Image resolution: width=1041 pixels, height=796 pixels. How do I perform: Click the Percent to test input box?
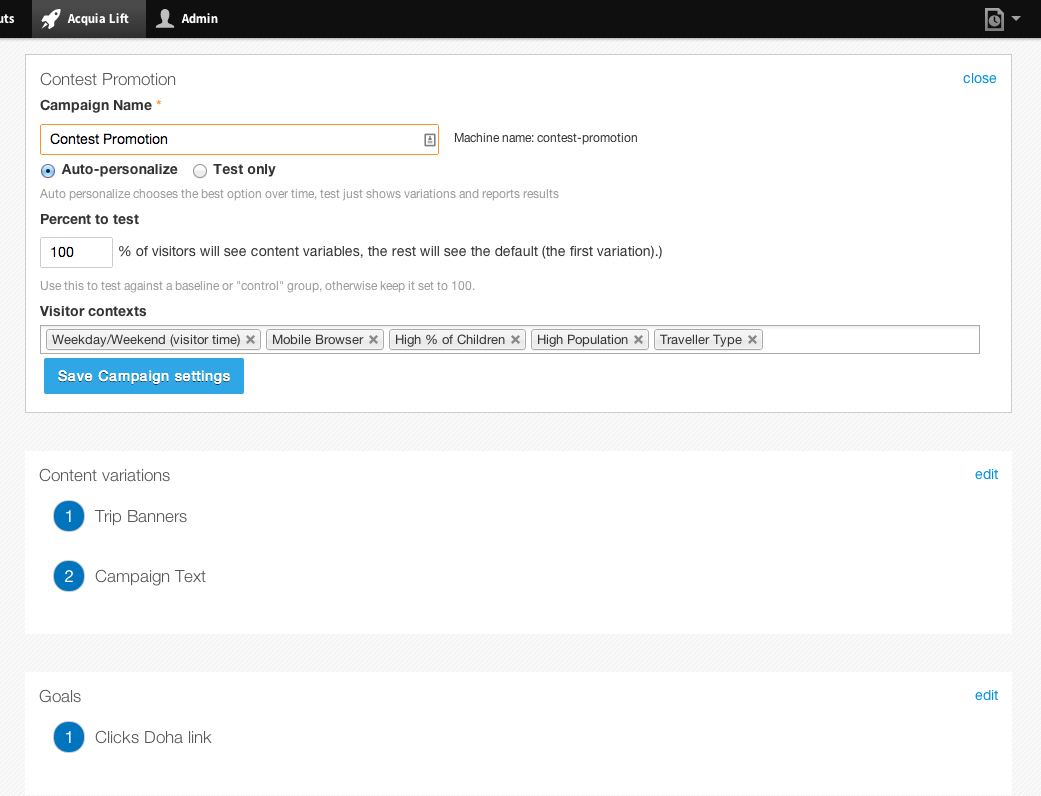76,252
